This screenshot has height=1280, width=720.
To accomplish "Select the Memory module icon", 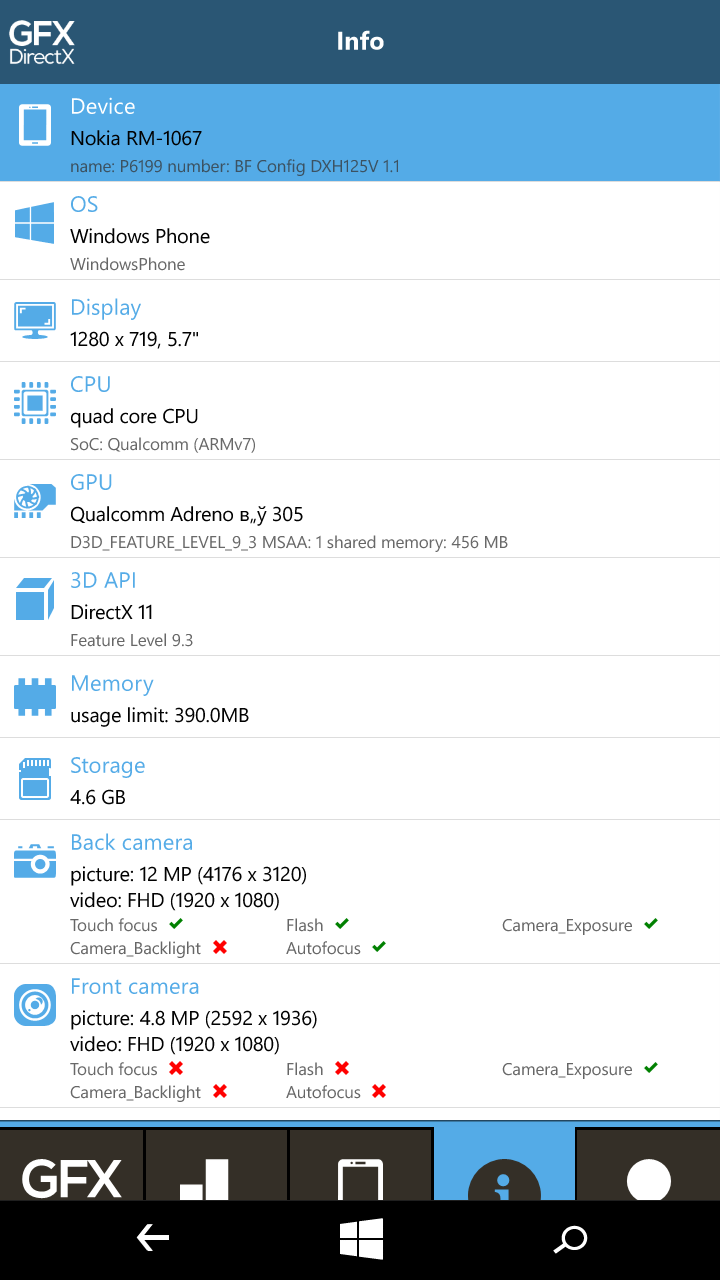I will click(34, 697).
